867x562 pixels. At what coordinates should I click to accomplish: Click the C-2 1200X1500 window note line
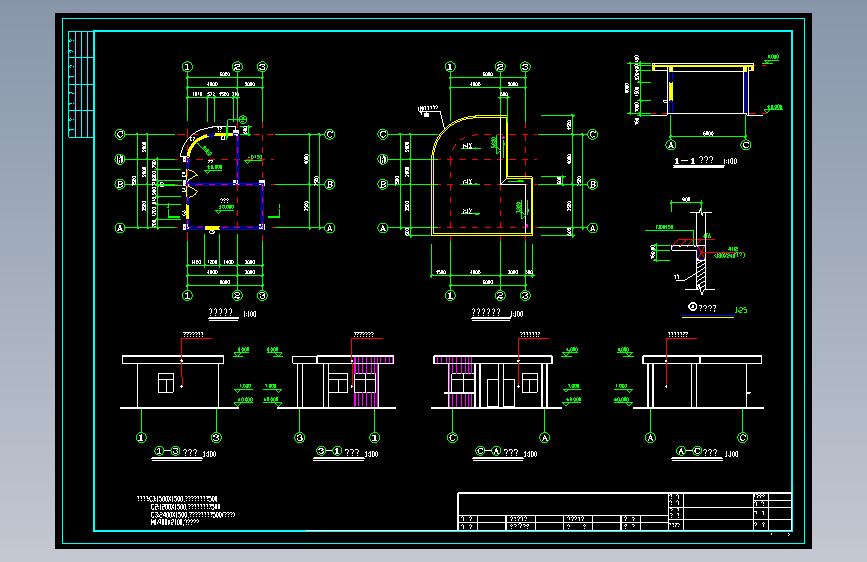[186, 507]
